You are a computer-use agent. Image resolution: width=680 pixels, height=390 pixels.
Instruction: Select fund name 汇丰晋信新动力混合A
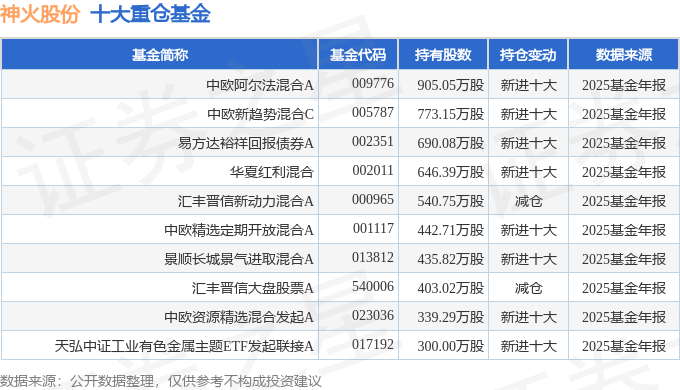pos(245,201)
